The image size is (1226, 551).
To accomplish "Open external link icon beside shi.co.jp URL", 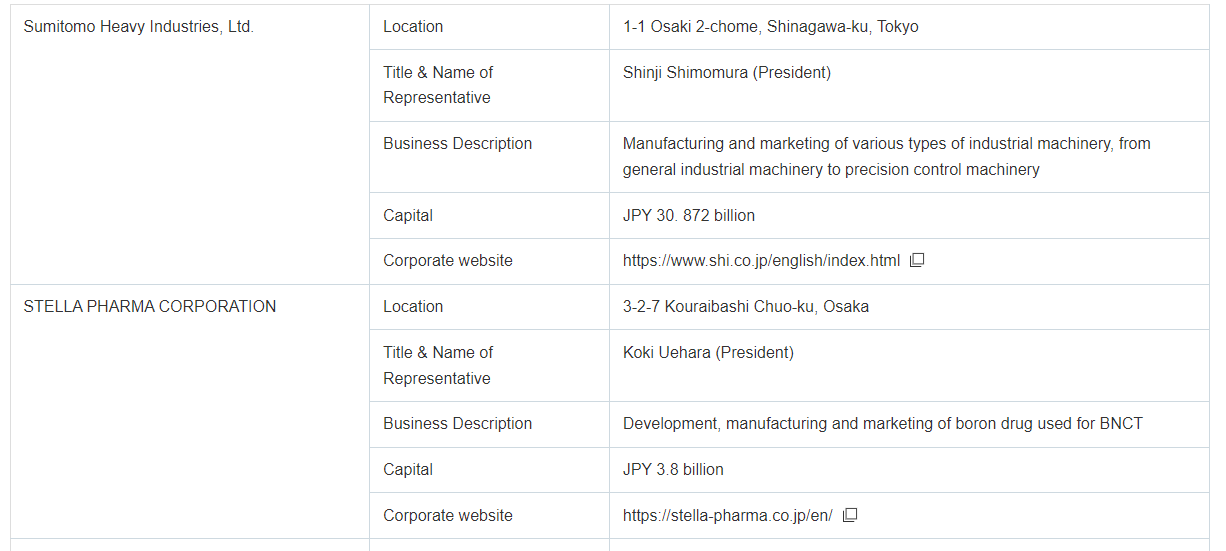I will 917,261.
